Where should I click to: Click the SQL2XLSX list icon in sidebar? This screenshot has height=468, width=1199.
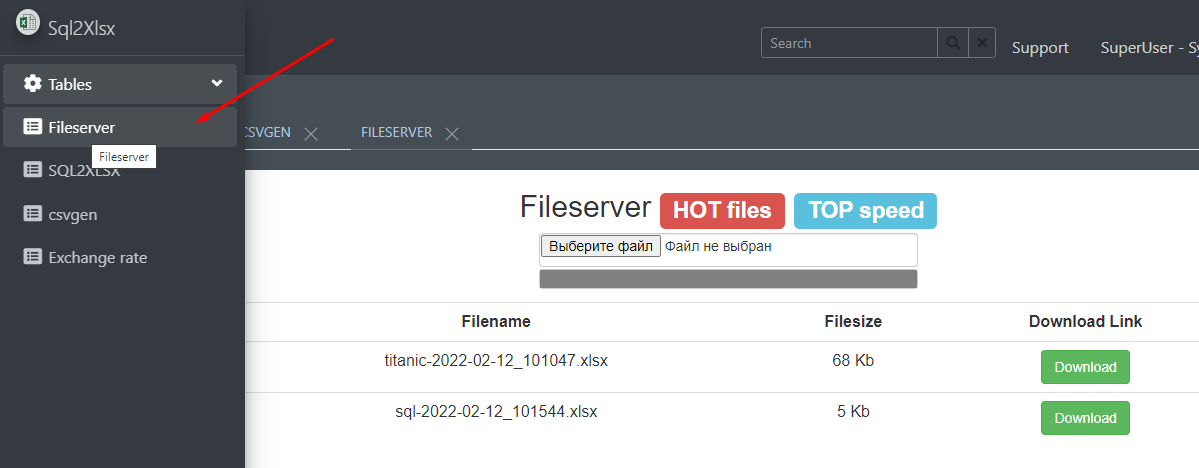33,170
